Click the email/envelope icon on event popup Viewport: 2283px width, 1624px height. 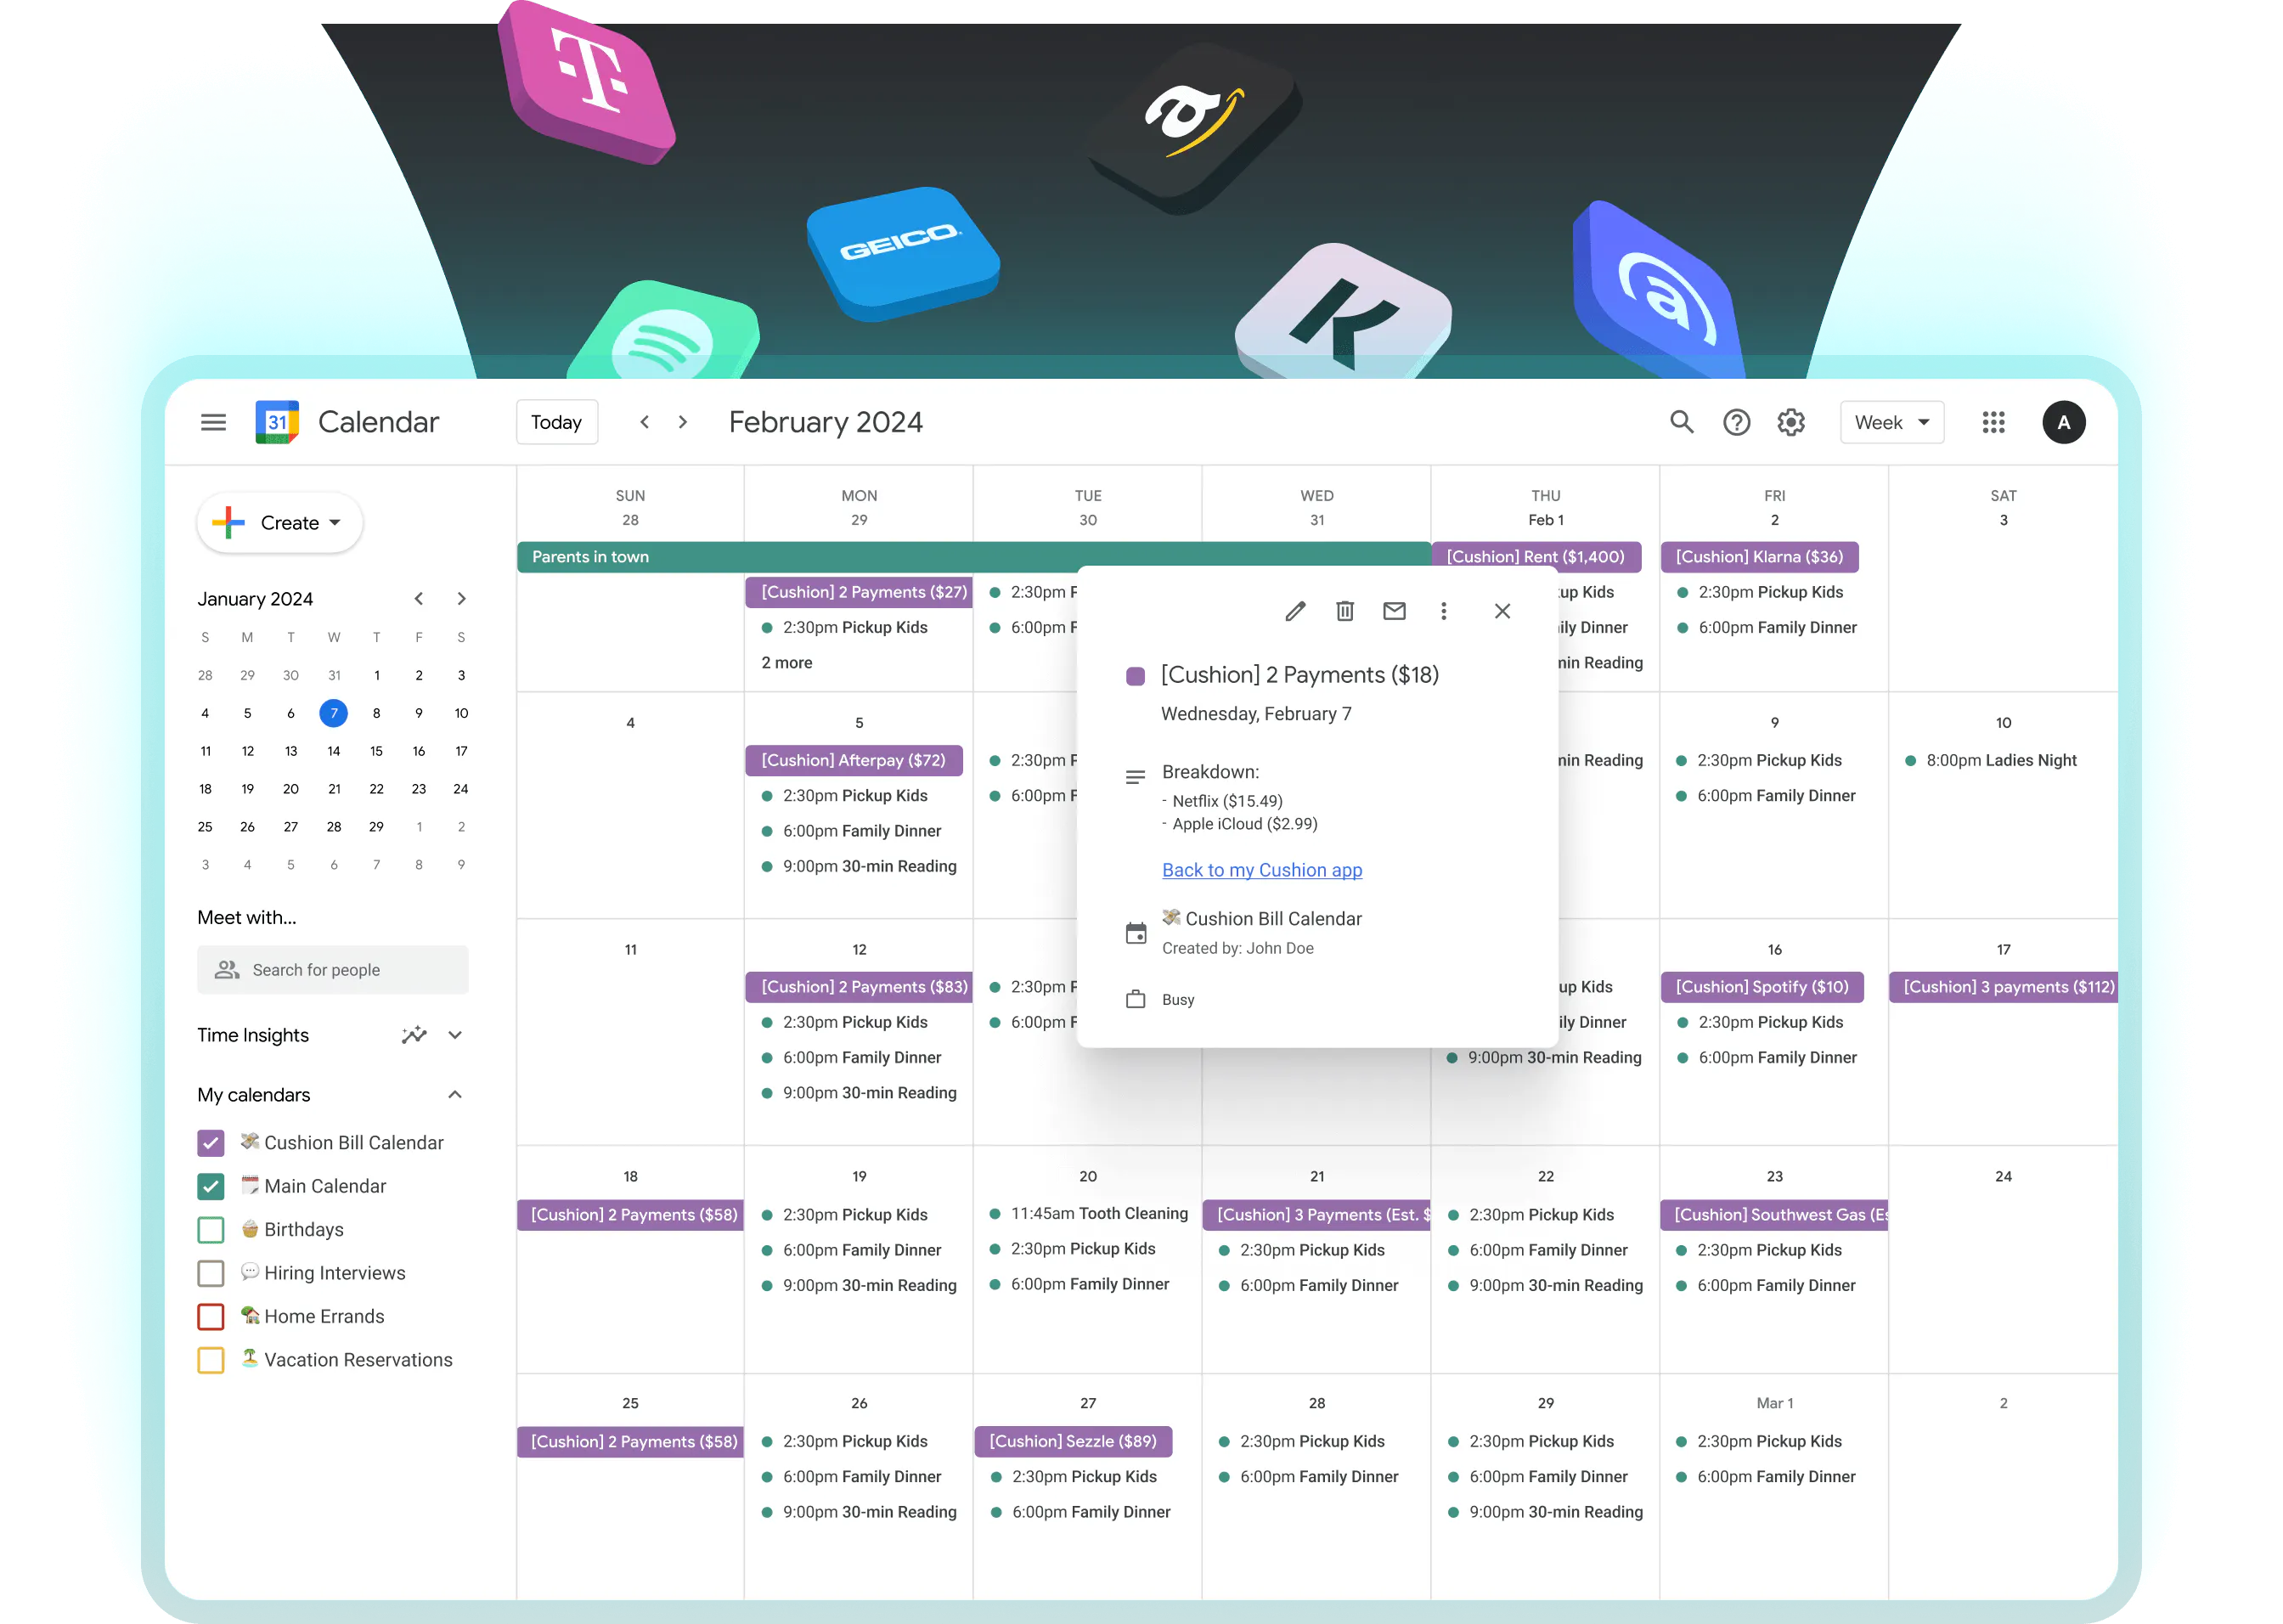pos(1394,610)
